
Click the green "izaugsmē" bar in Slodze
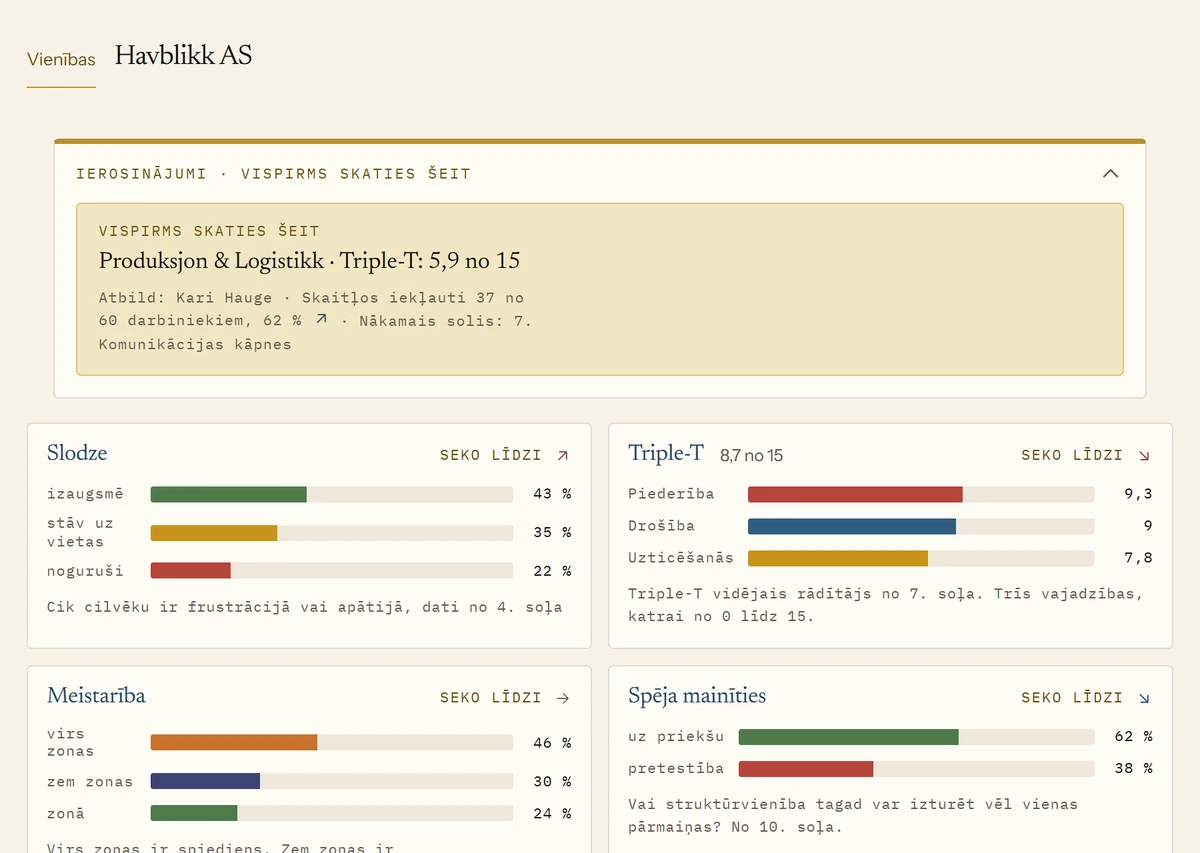point(229,494)
